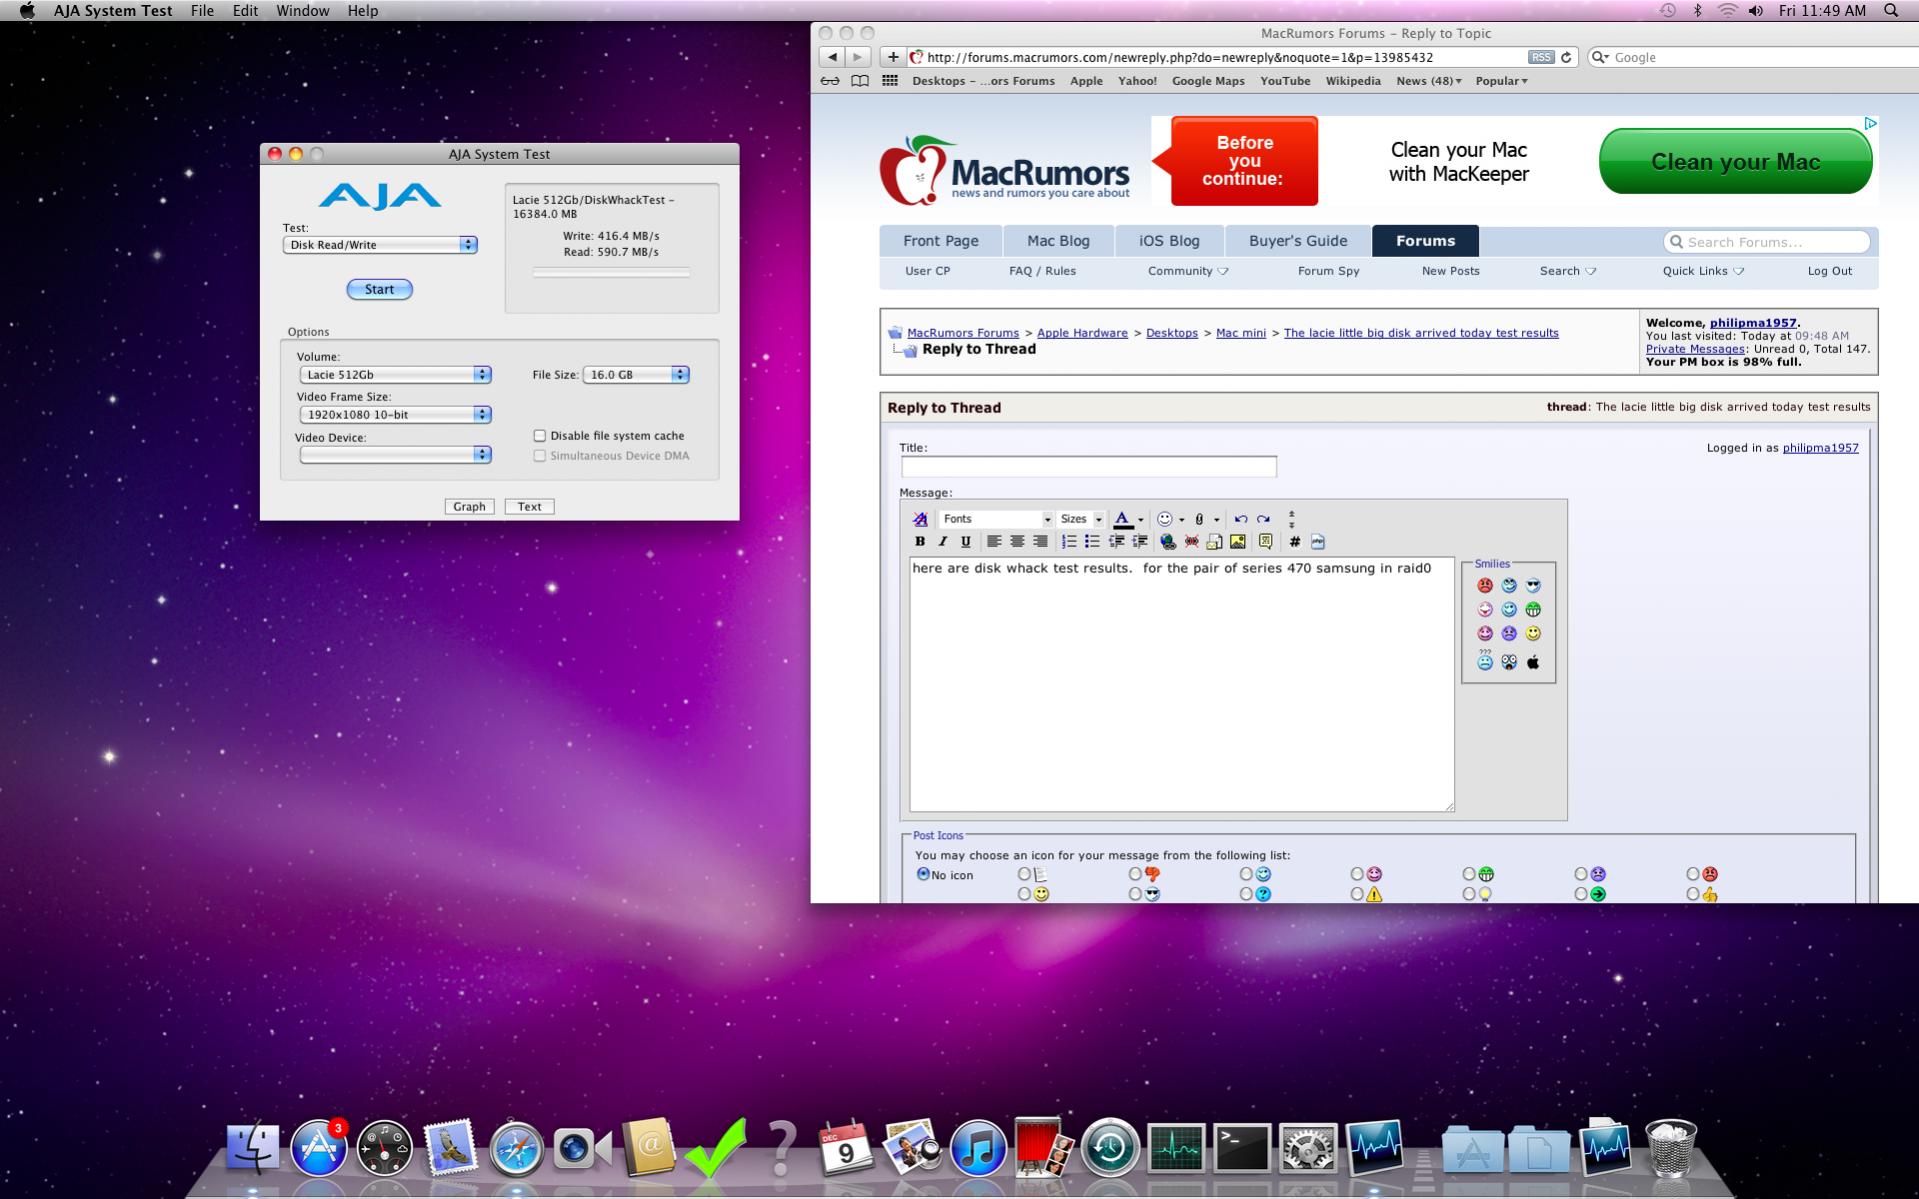The height and width of the screenshot is (1199, 1919).
Task: Align message text to the right
Action: click(x=1040, y=541)
